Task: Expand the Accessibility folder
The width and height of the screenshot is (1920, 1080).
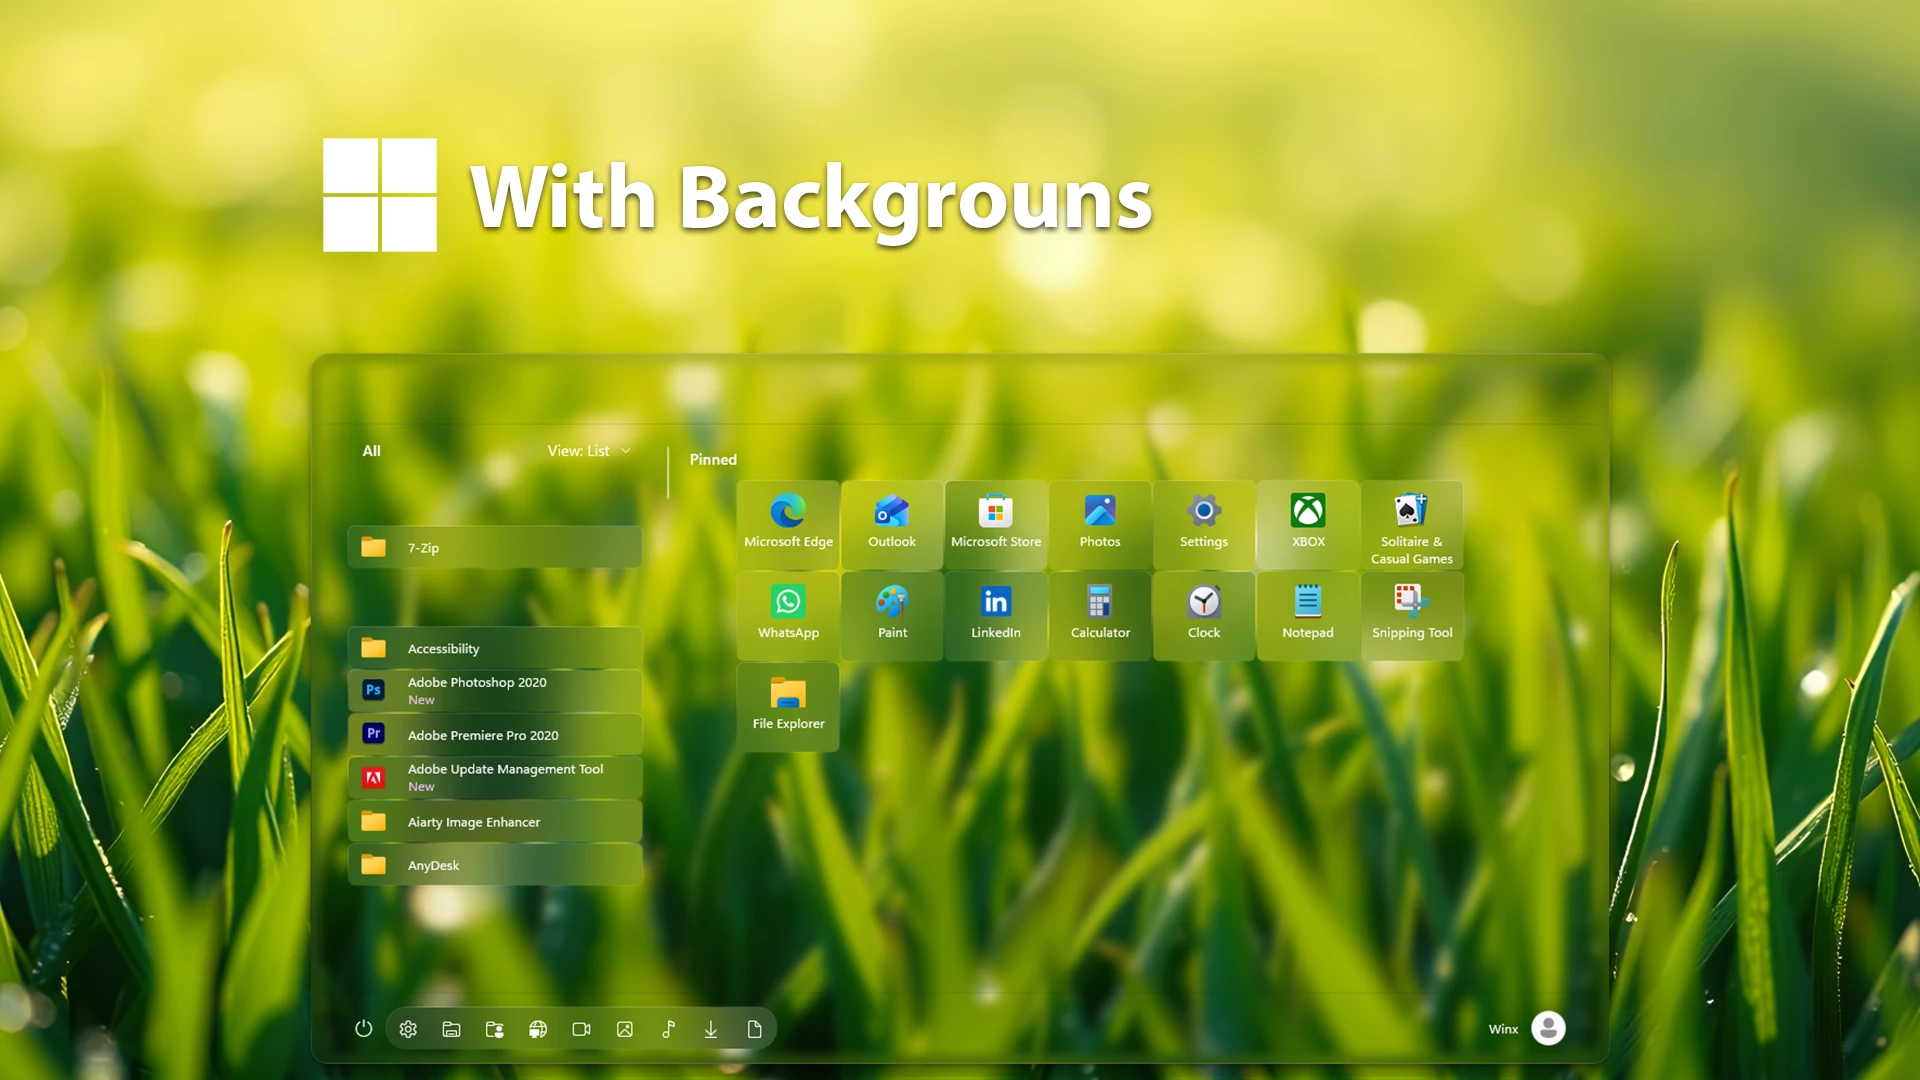Action: (x=495, y=648)
